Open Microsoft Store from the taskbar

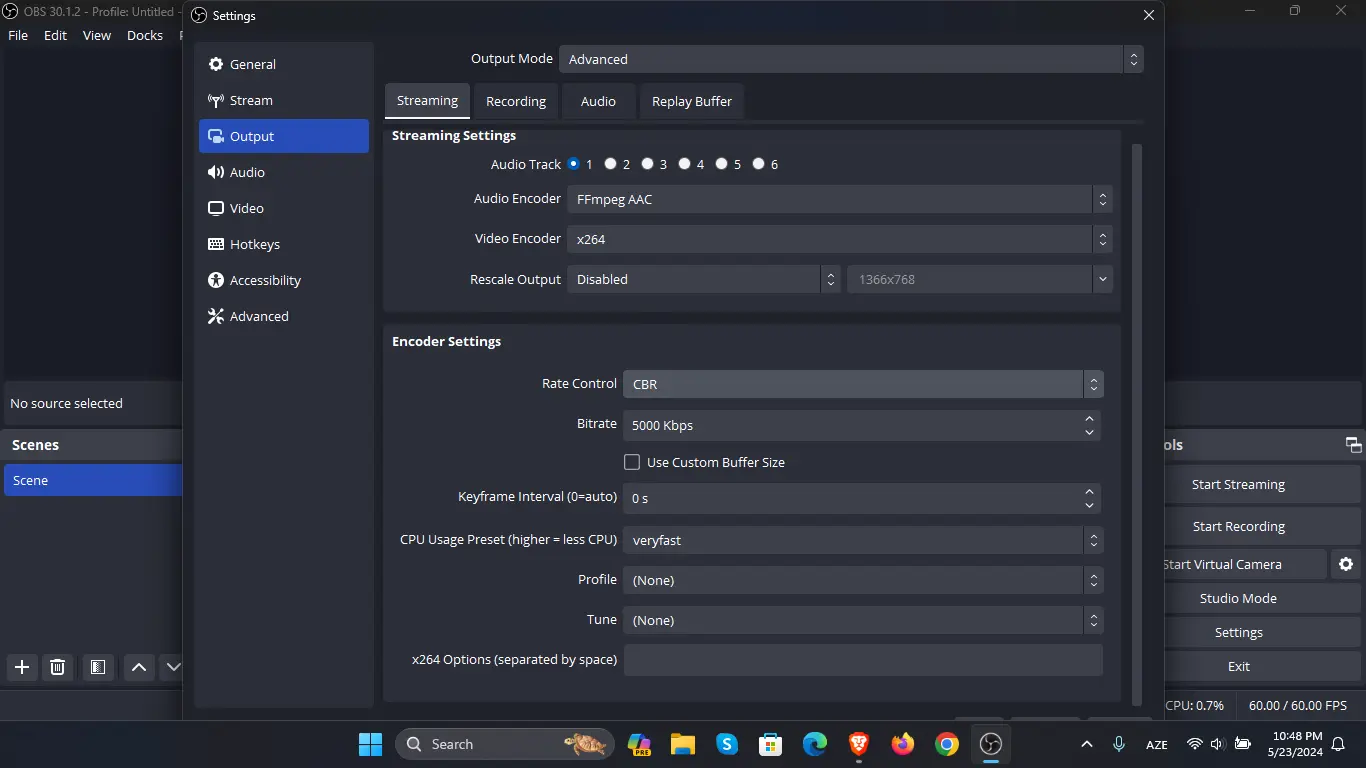(x=771, y=744)
